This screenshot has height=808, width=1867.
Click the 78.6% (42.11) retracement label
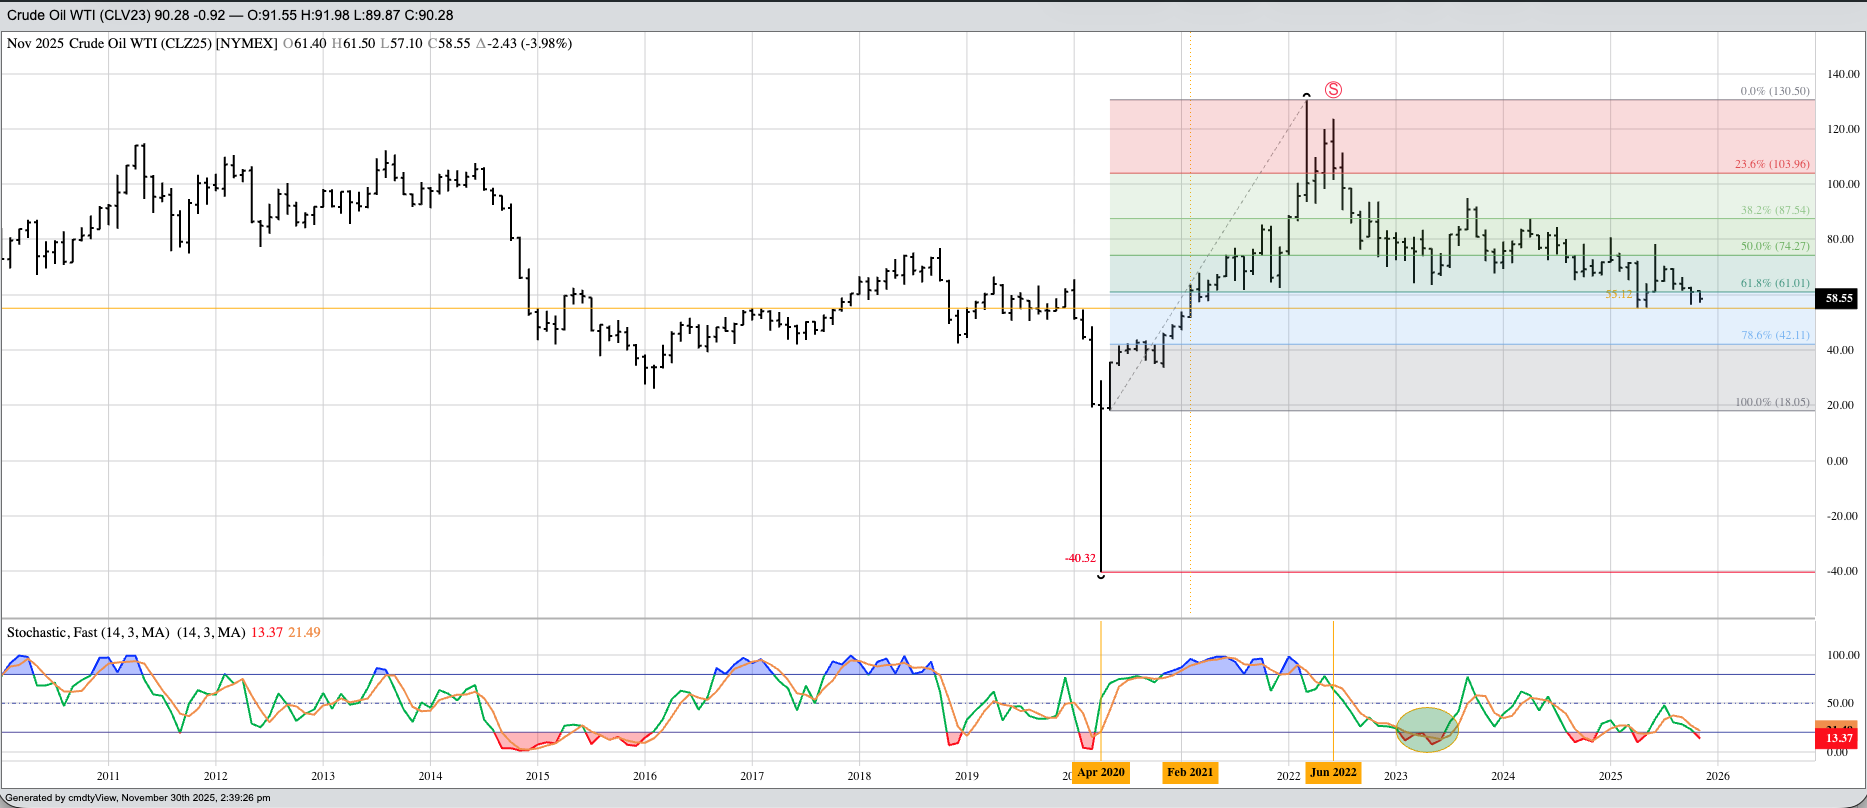coord(1774,336)
